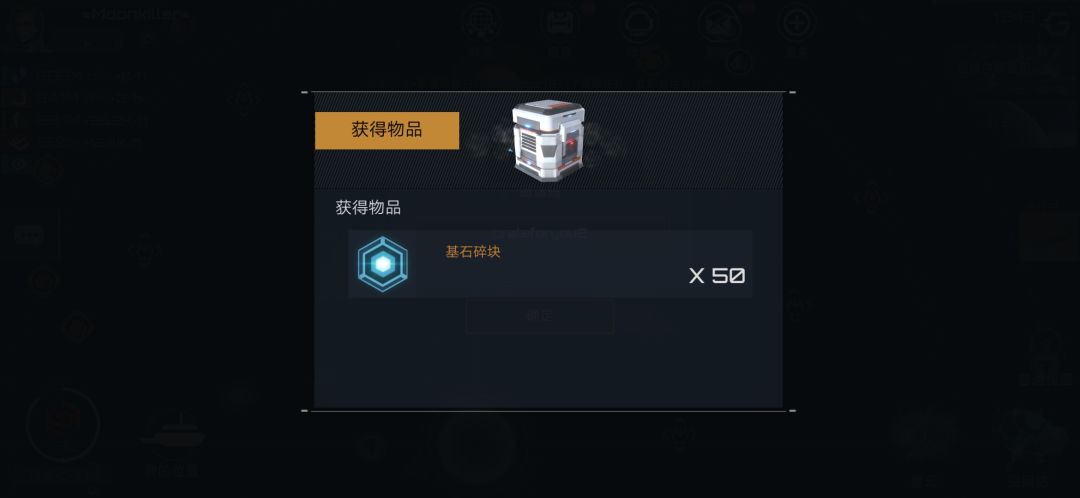Click the X 50 quantity text
This screenshot has height=498, width=1080.
(717, 276)
